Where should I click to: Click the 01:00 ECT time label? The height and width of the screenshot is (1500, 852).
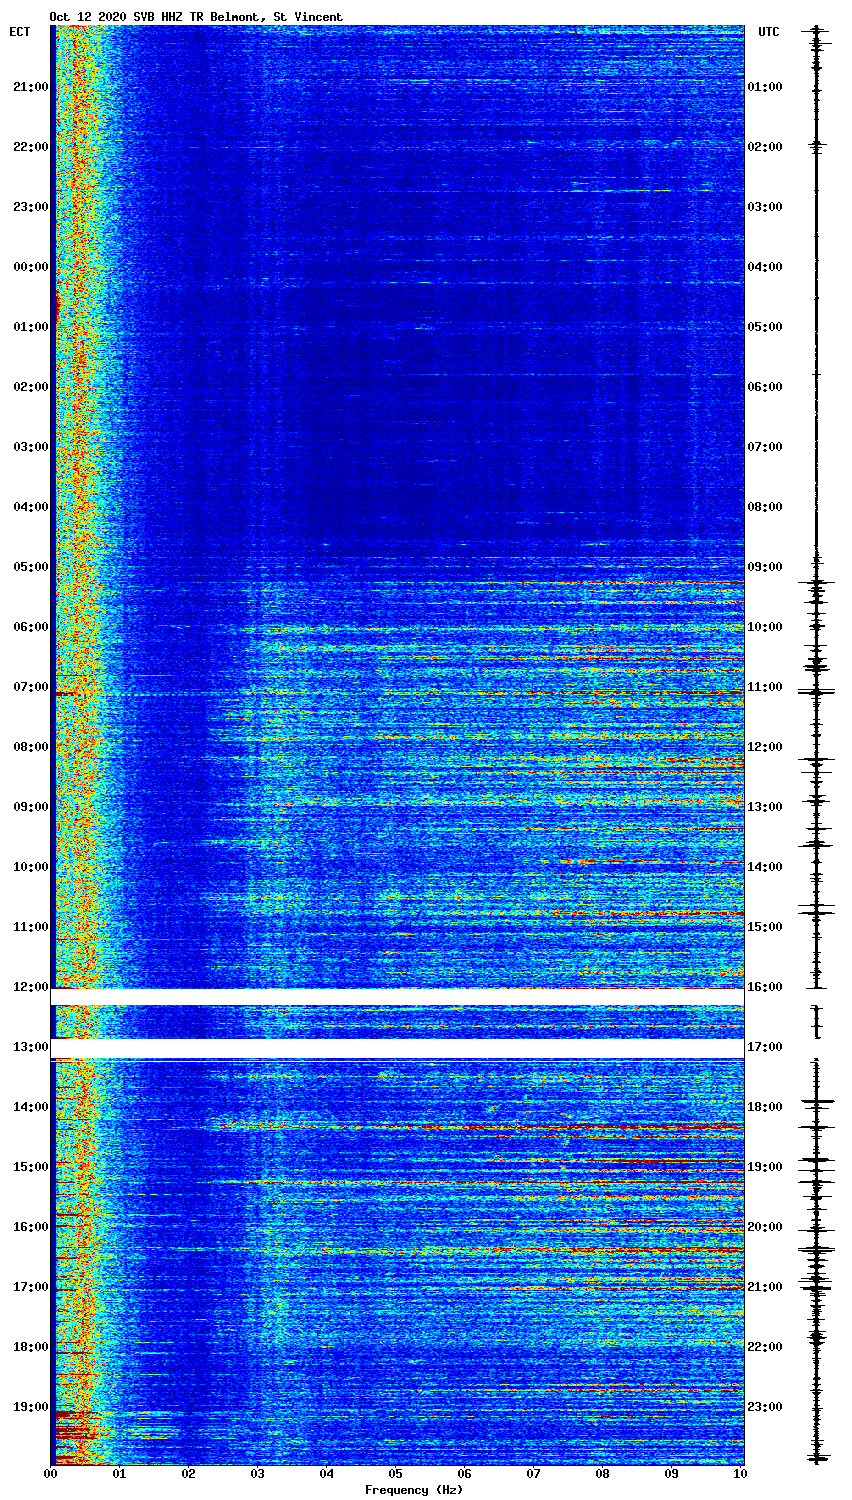click(x=31, y=327)
